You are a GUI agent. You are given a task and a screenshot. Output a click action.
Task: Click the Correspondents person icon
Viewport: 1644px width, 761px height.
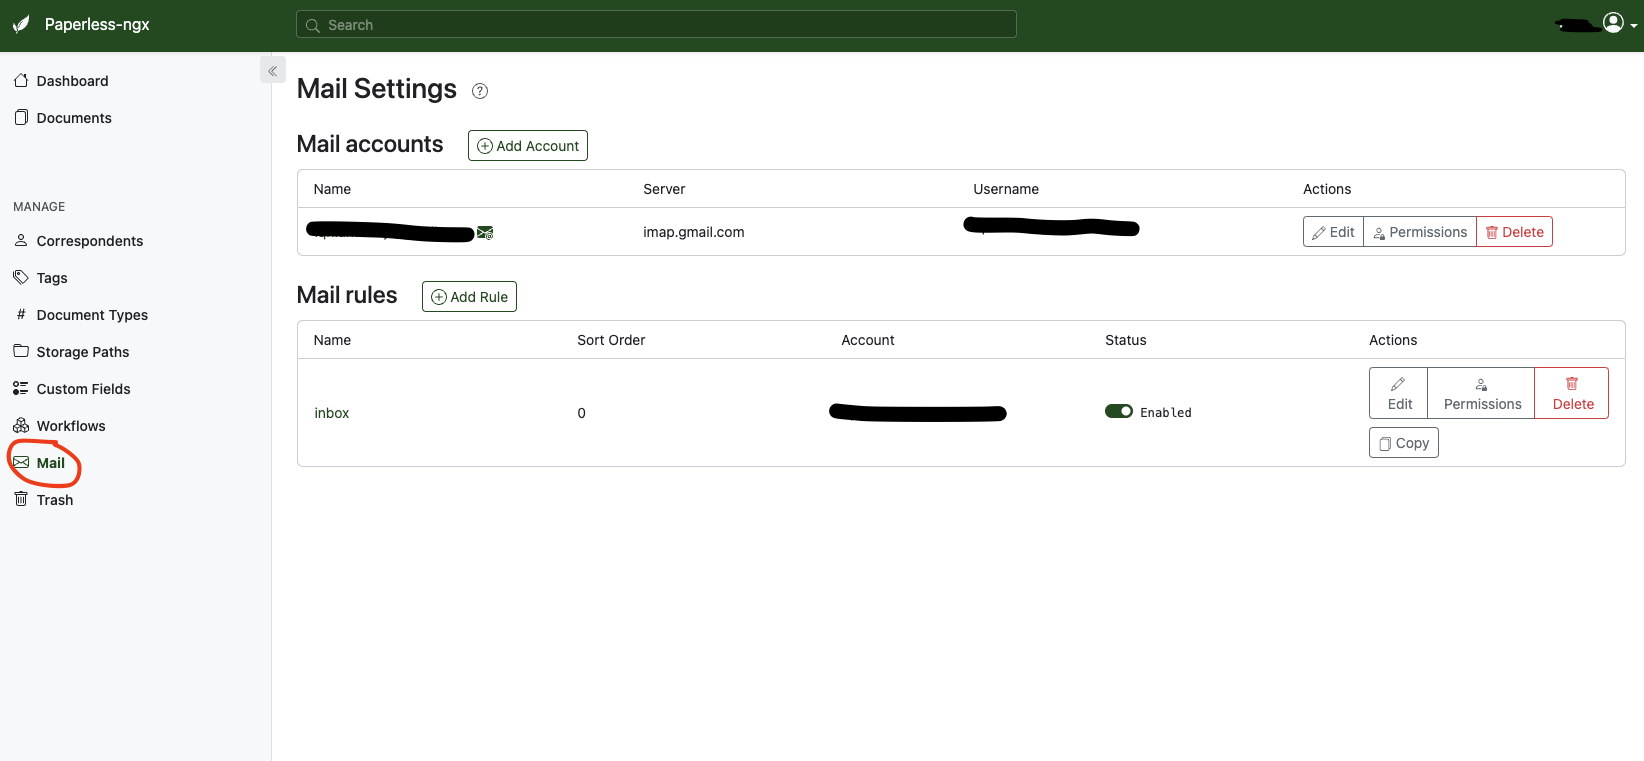pos(21,240)
